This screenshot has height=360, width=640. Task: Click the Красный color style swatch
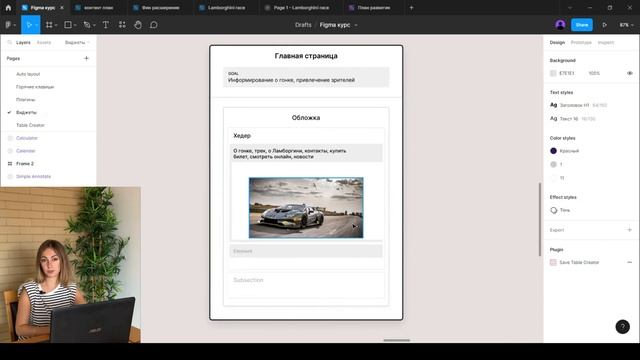click(553, 151)
